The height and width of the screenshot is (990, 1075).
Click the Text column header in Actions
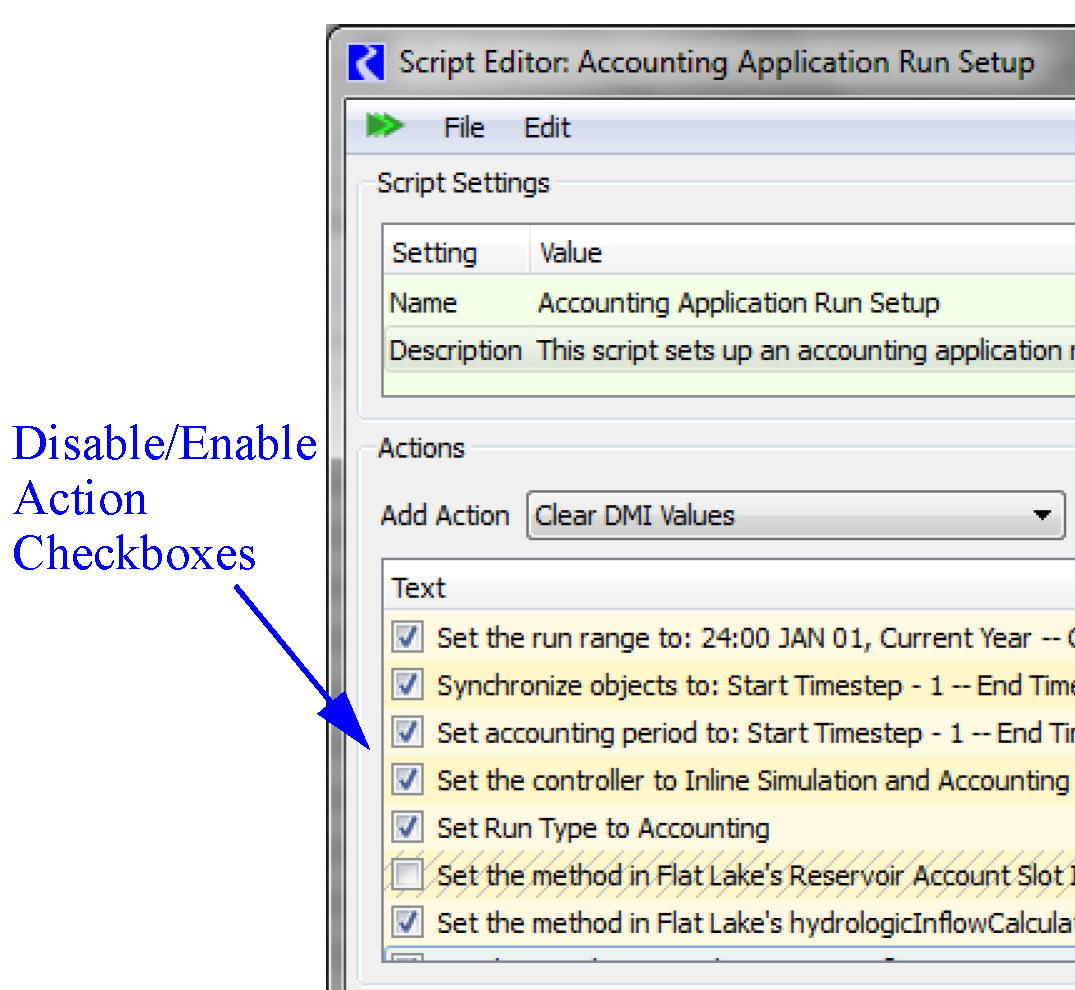[x=419, y=588]
